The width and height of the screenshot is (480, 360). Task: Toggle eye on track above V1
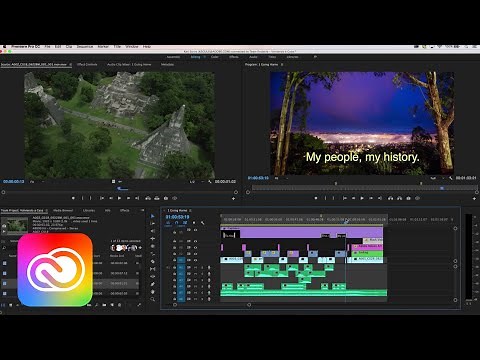(x=195, y=254)
